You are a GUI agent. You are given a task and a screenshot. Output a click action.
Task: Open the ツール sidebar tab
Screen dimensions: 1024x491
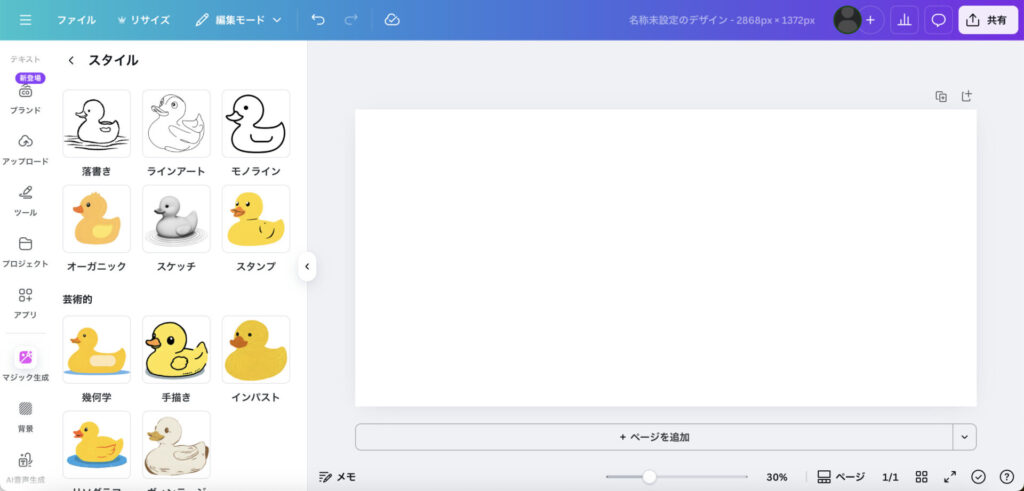[25, 200]
